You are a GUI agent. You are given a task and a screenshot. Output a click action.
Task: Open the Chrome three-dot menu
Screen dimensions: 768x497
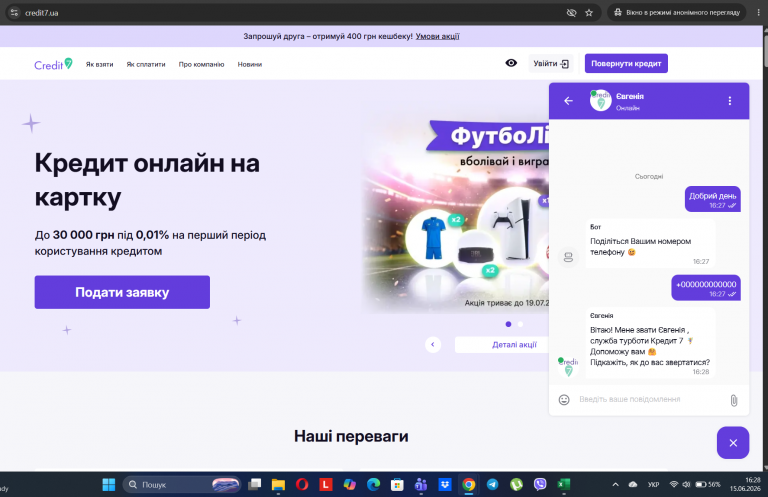758,13
